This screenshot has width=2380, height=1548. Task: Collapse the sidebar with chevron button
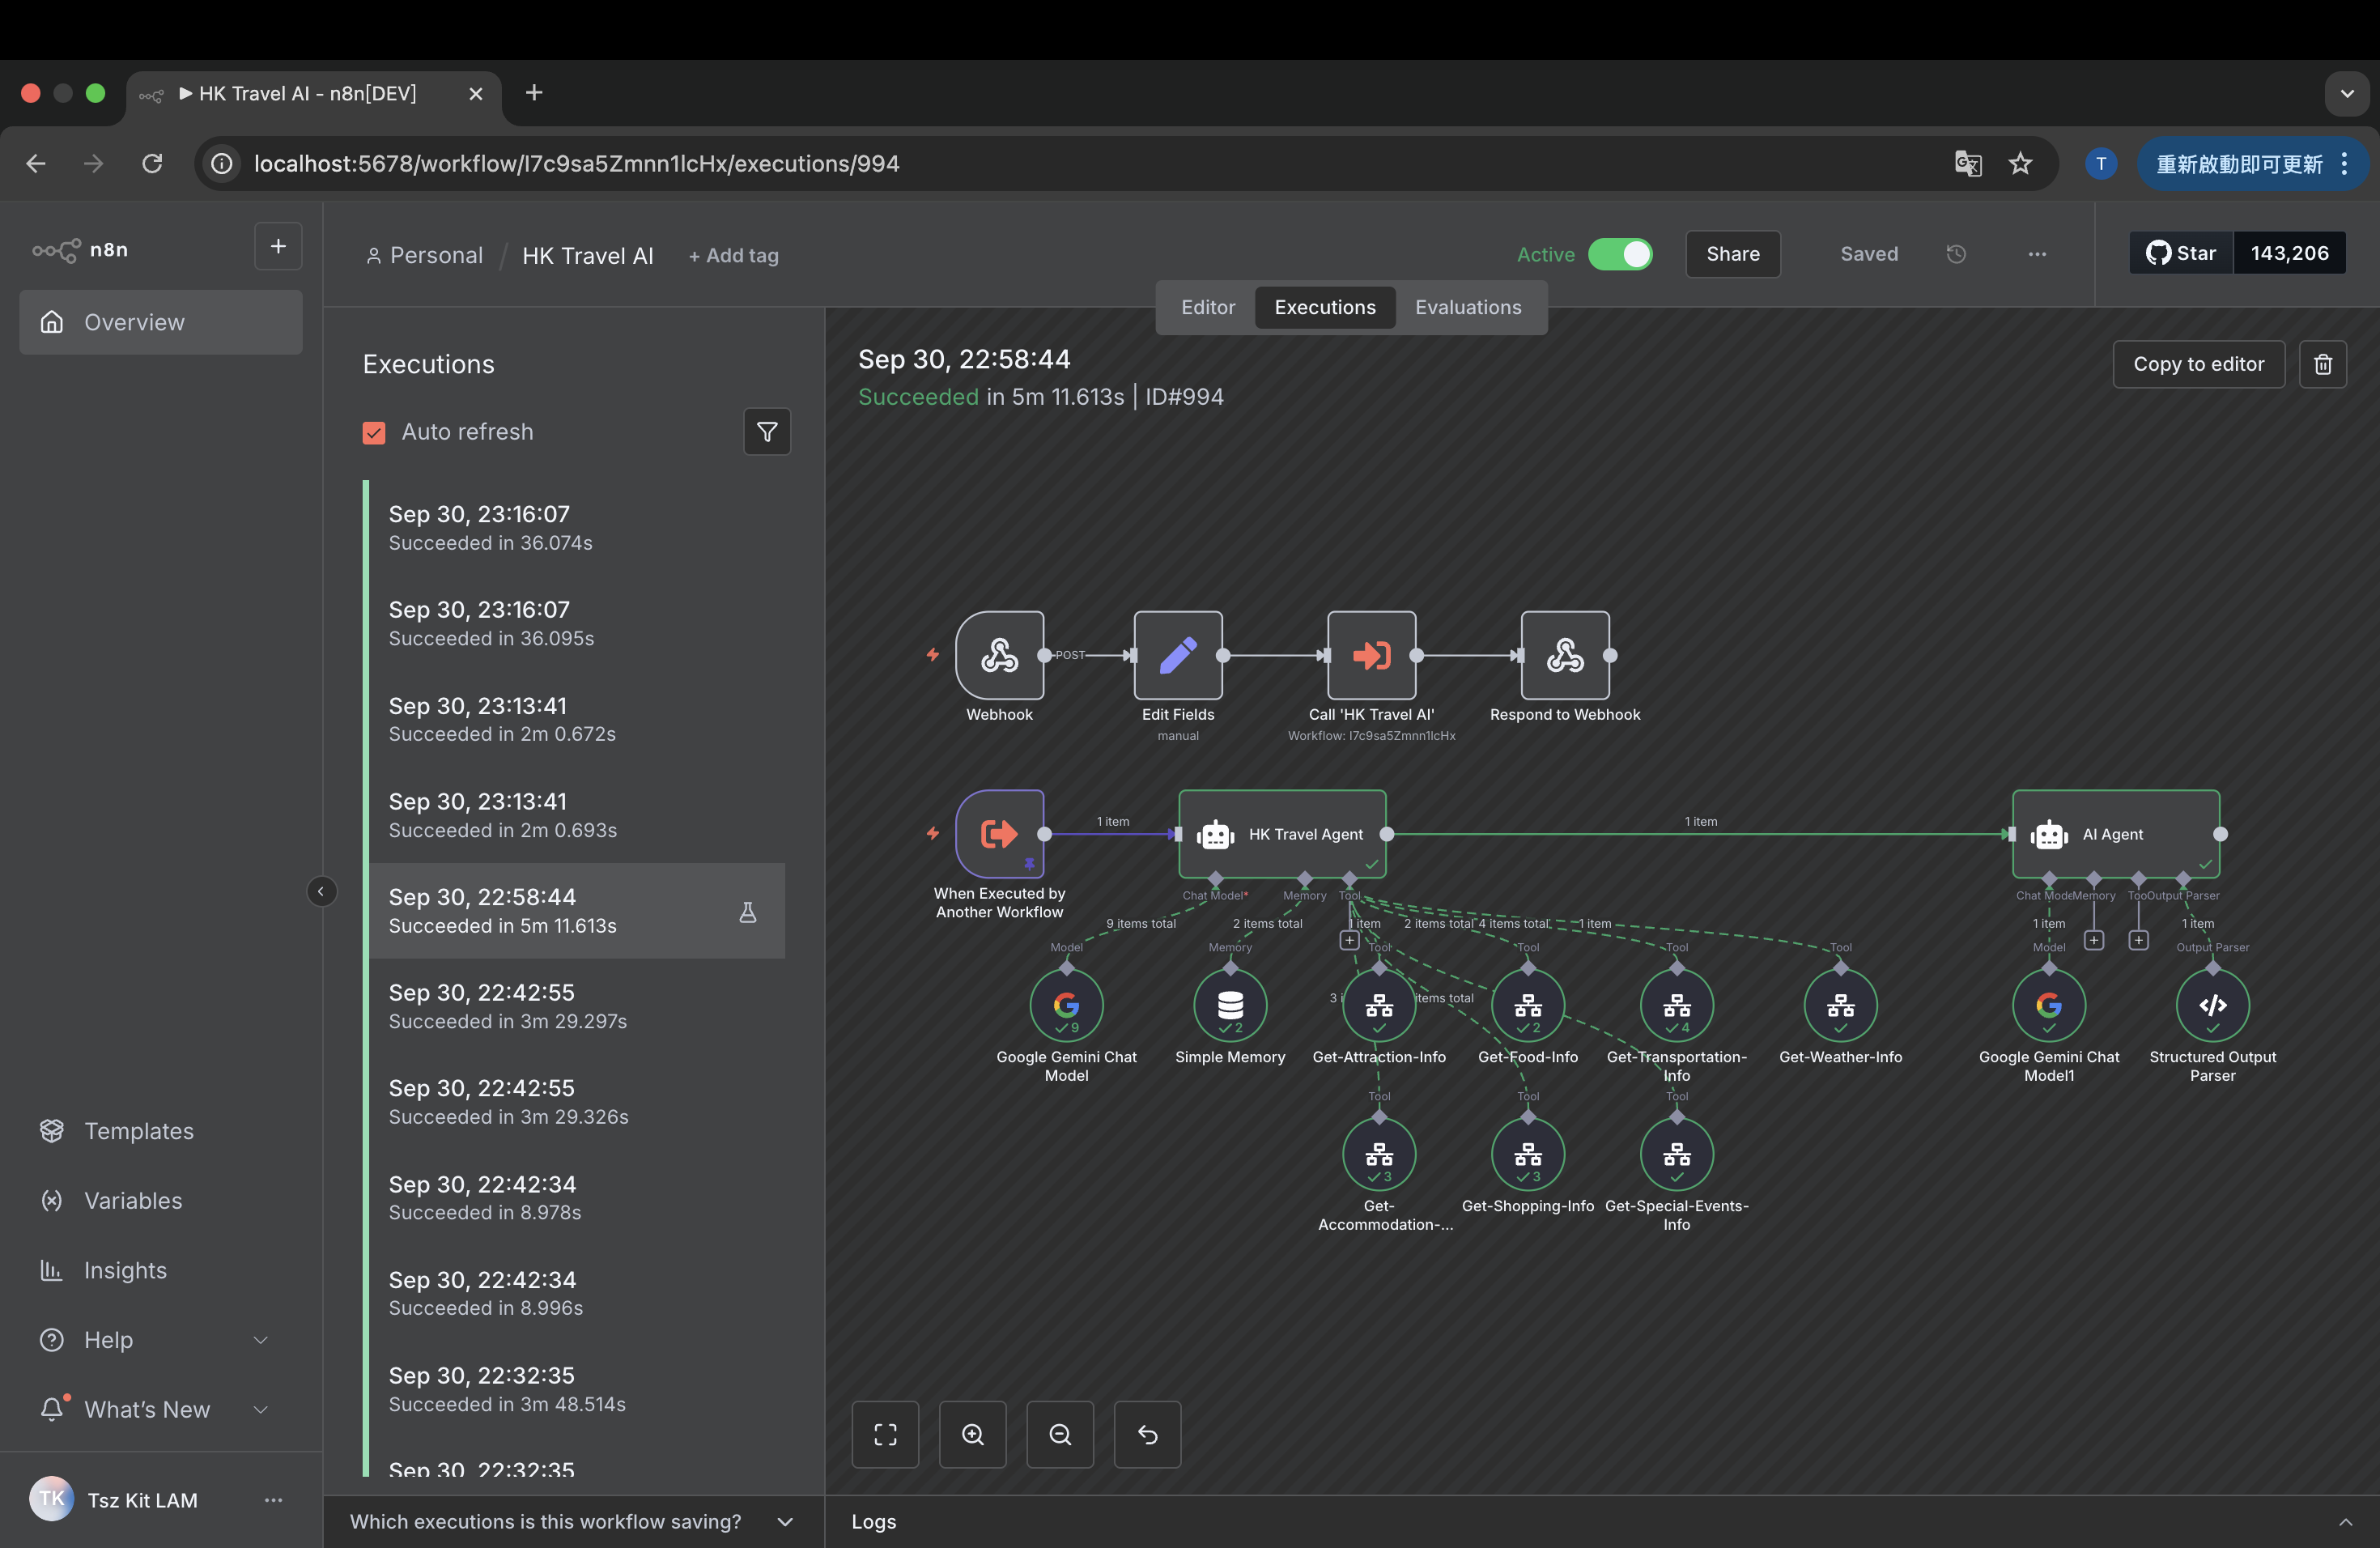[x=321, y=891]
